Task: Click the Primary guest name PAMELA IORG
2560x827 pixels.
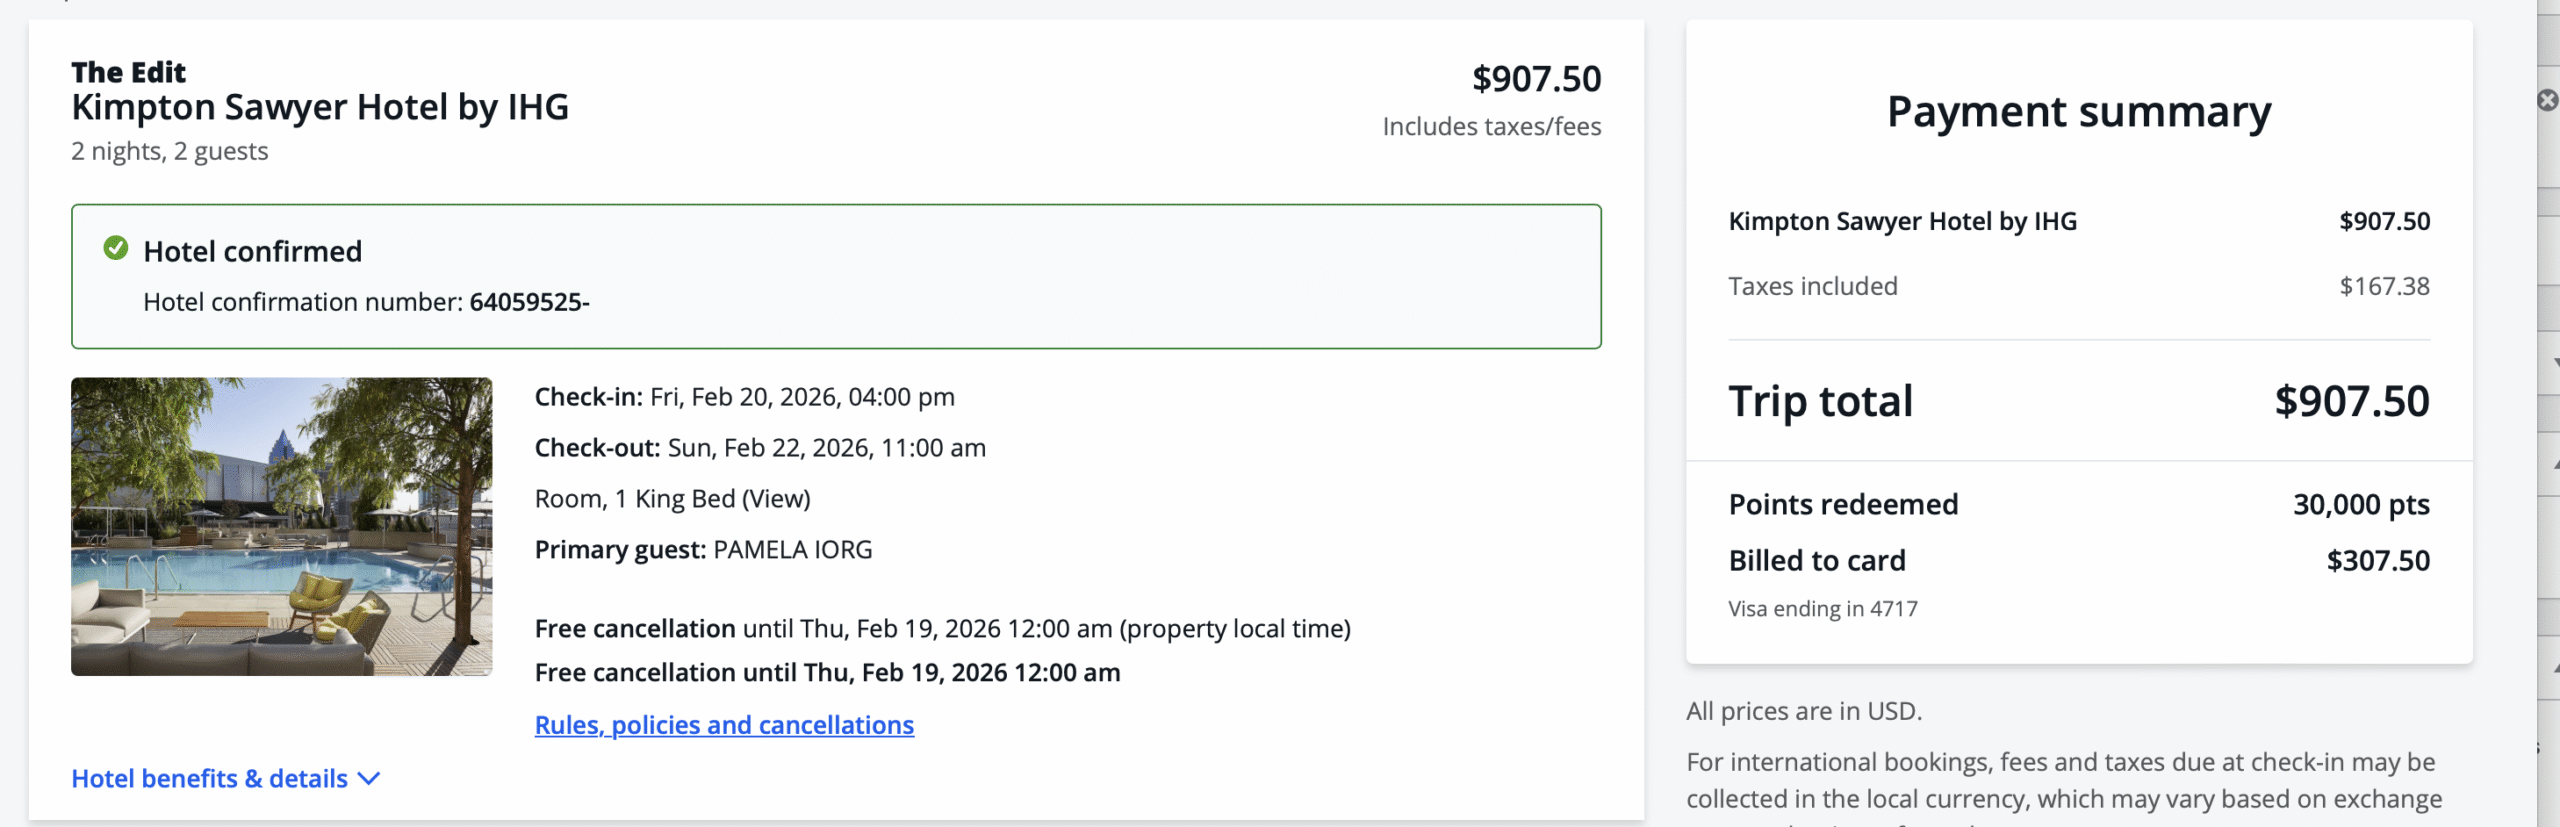Action: [792, 550]
